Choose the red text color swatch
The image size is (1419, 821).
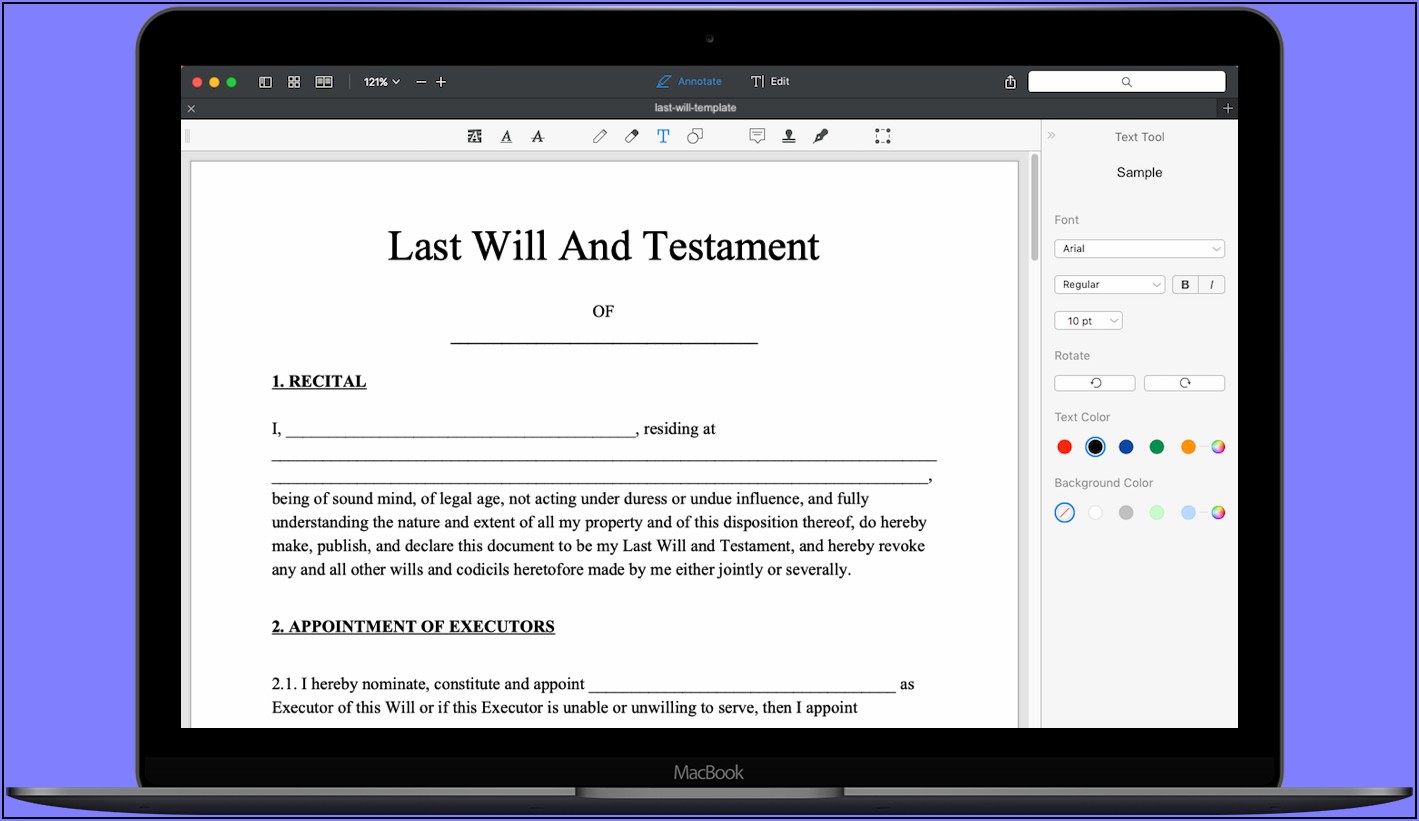coord(1064,447)
